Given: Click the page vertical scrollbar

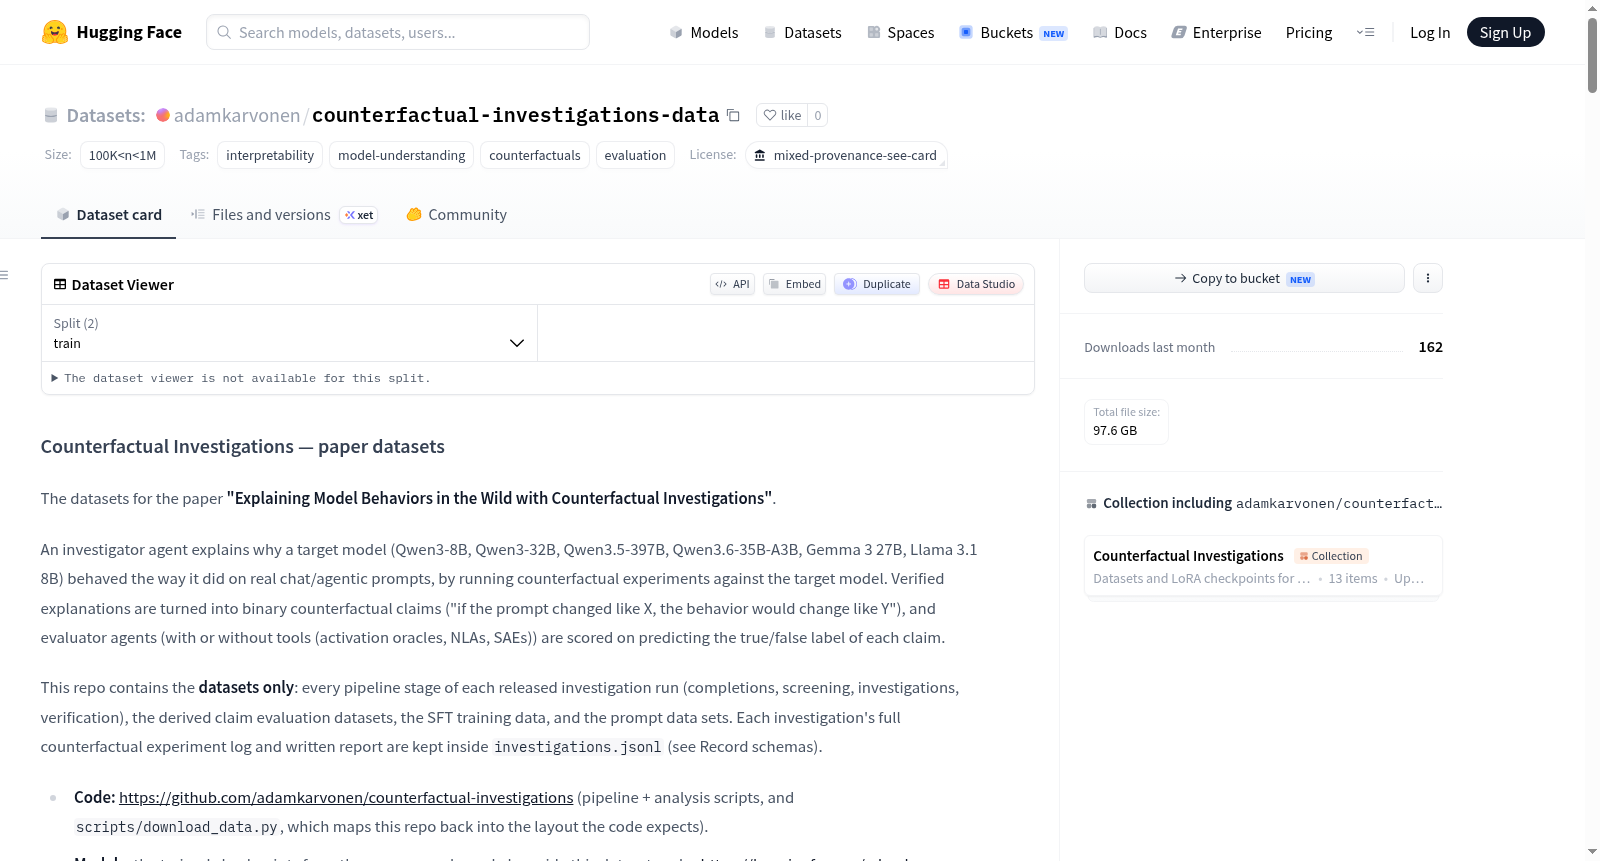Looking at the screenshot, I should (1592, 55).
